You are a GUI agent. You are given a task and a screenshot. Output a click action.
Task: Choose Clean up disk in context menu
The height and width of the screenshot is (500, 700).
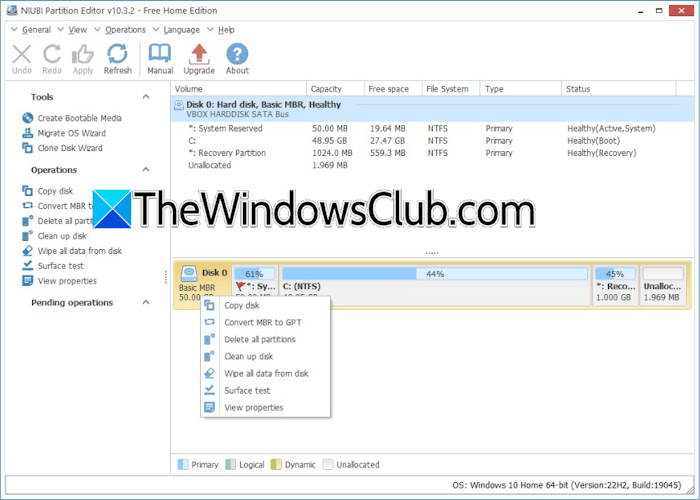click(x=266, y=356)
